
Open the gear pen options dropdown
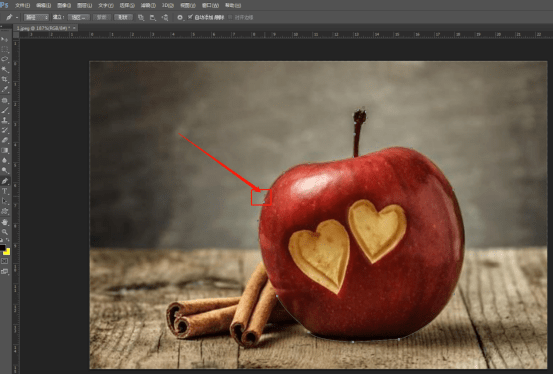(x=180, y=17)
